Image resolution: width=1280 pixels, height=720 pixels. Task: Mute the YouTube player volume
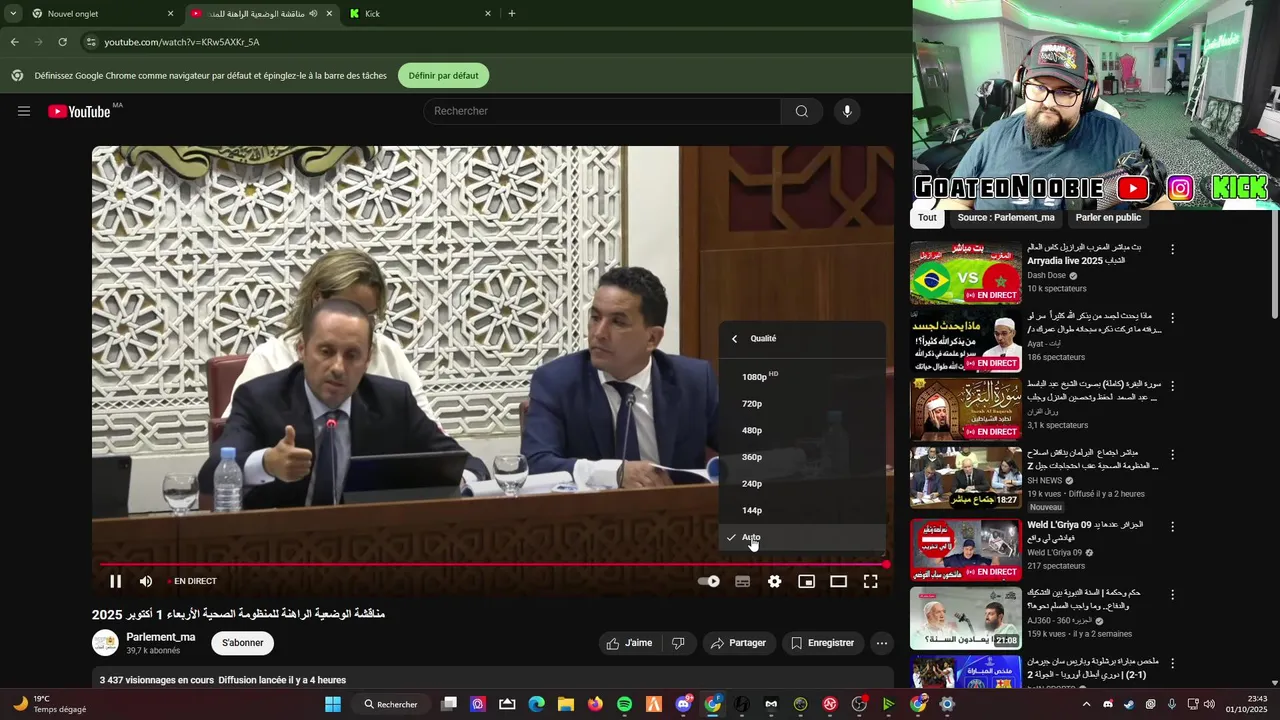(x=146, y=581)
